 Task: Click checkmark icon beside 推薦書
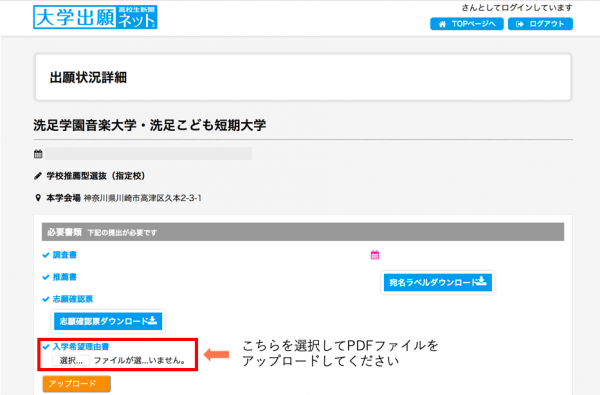tap(46, 277)
